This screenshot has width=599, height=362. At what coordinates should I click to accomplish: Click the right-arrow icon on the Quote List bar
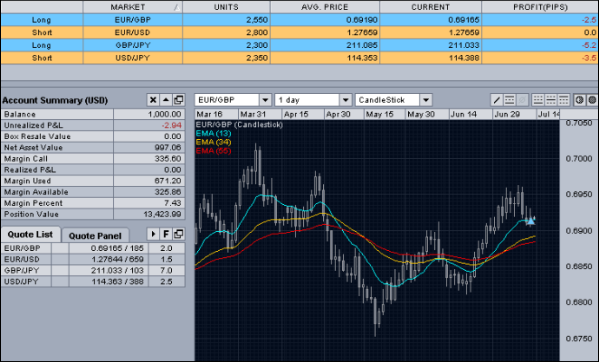153,234
